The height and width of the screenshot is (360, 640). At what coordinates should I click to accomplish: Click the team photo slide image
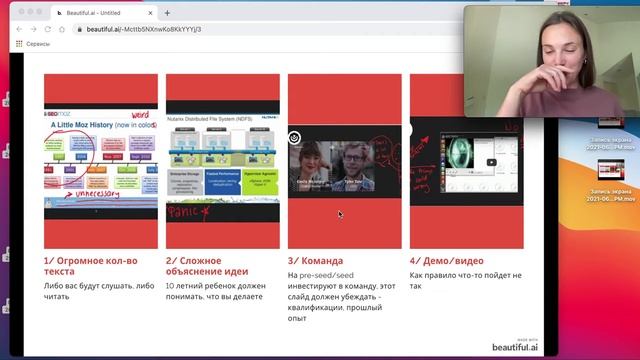coord(344,161)
